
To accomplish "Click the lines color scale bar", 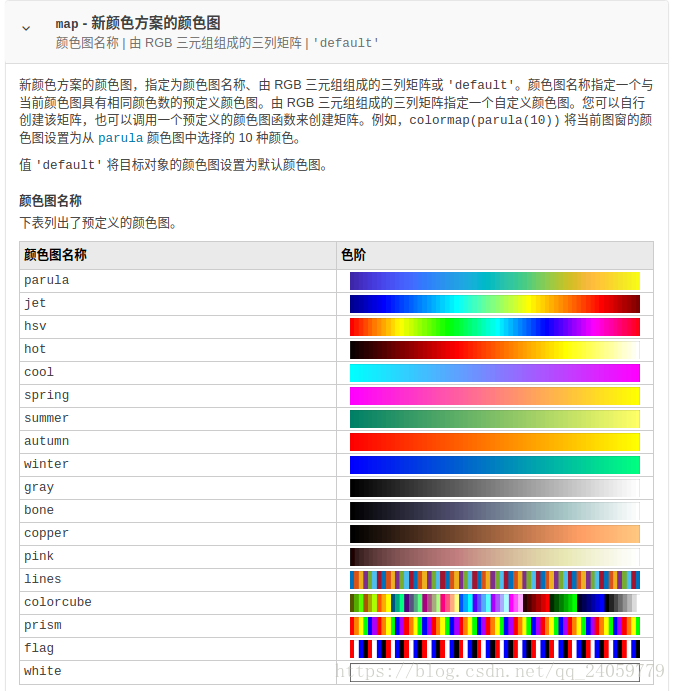I will (x=494, y=580).
